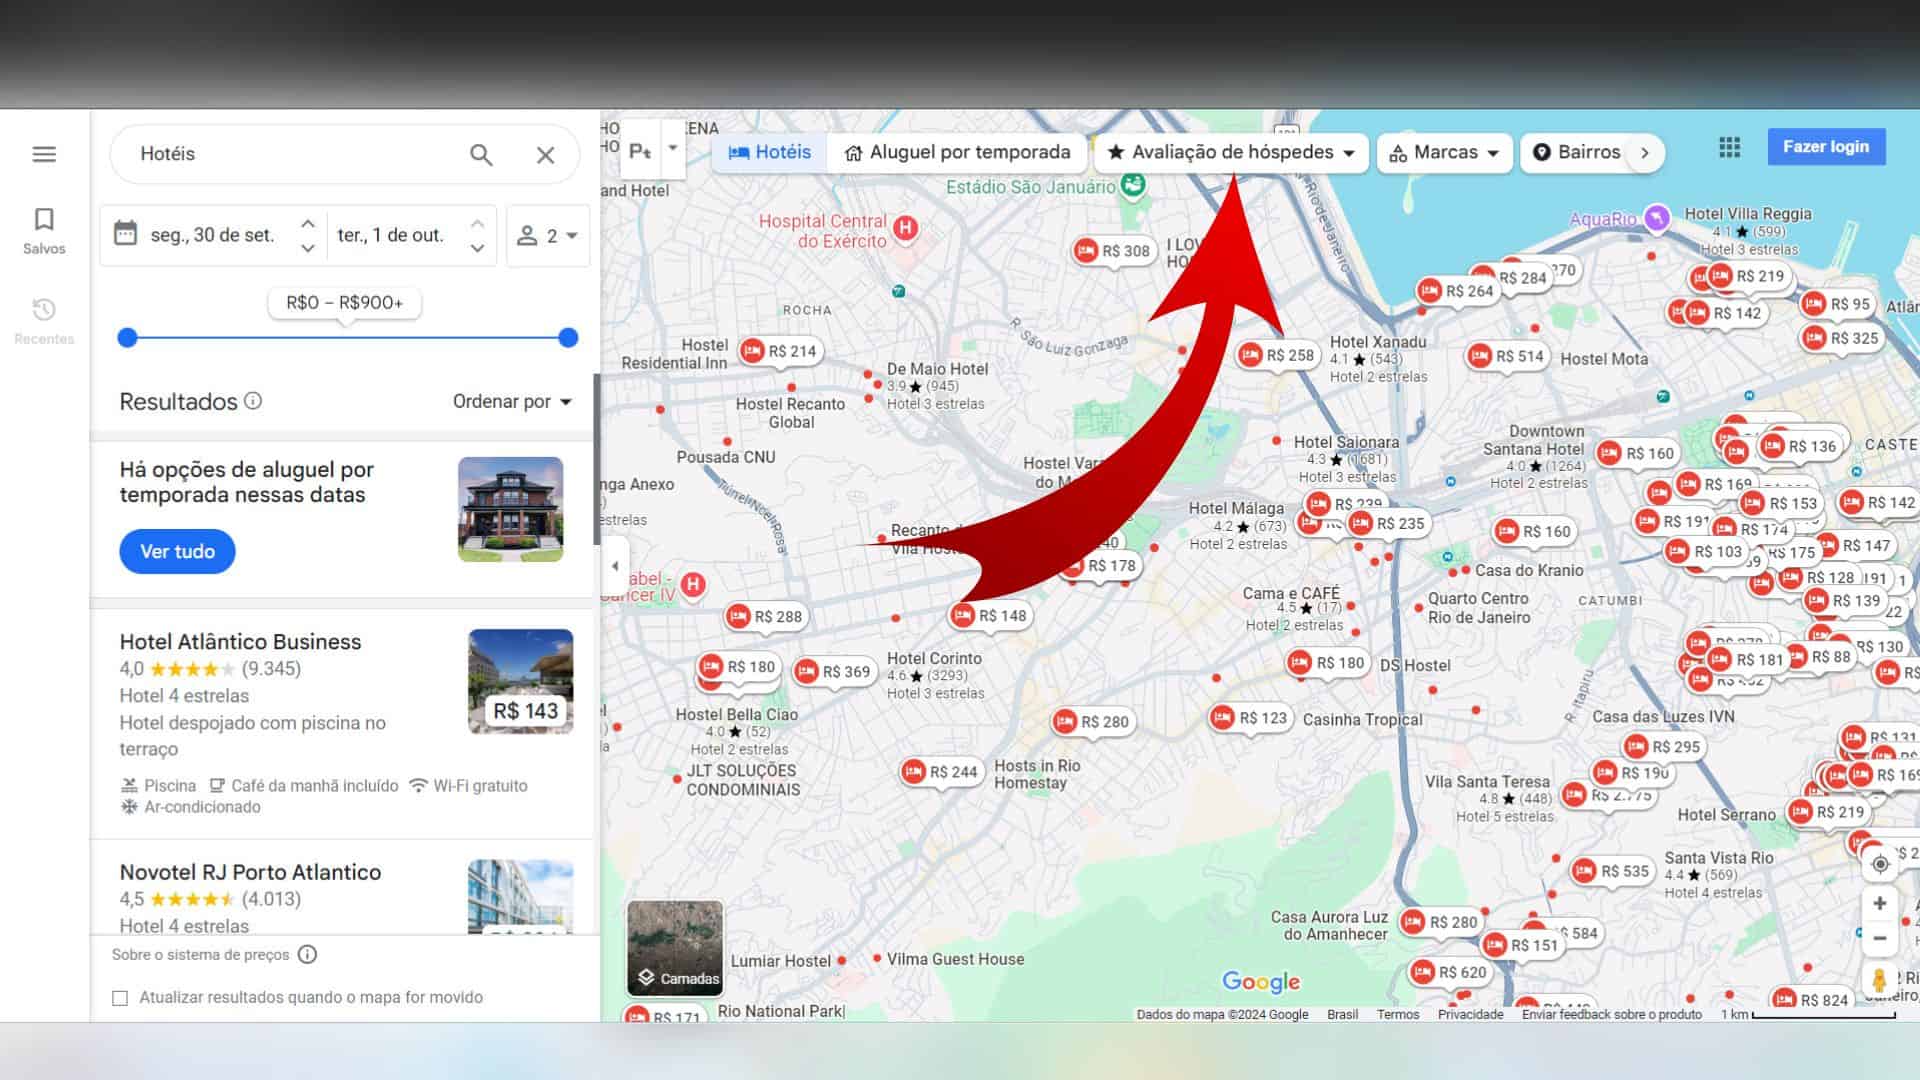Open the Camadas layers switcher

point(675,948)
